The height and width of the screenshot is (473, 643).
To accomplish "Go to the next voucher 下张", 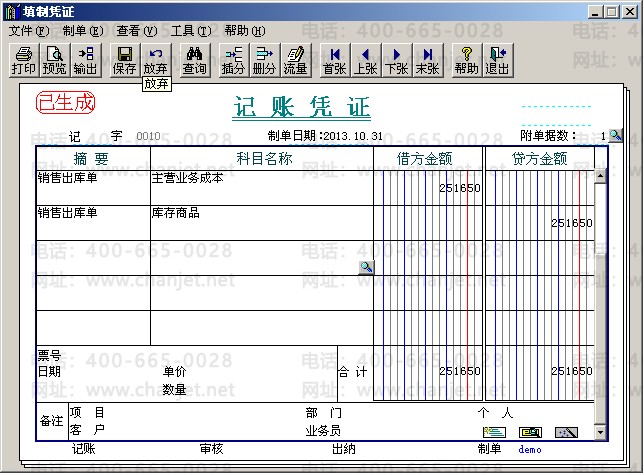I will pyautogui.click(x=397, y=61).
